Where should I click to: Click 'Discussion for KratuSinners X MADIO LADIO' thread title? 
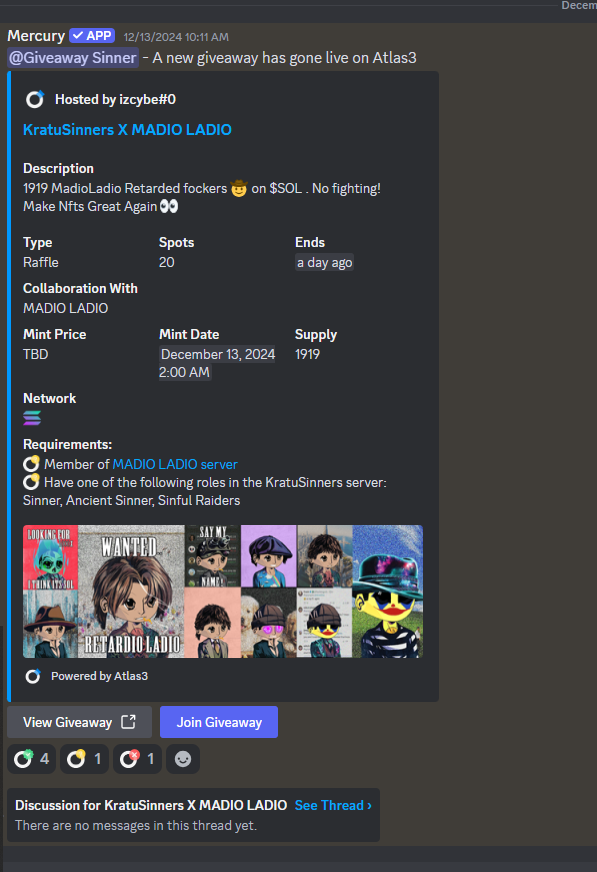click(x=151, y=805)
